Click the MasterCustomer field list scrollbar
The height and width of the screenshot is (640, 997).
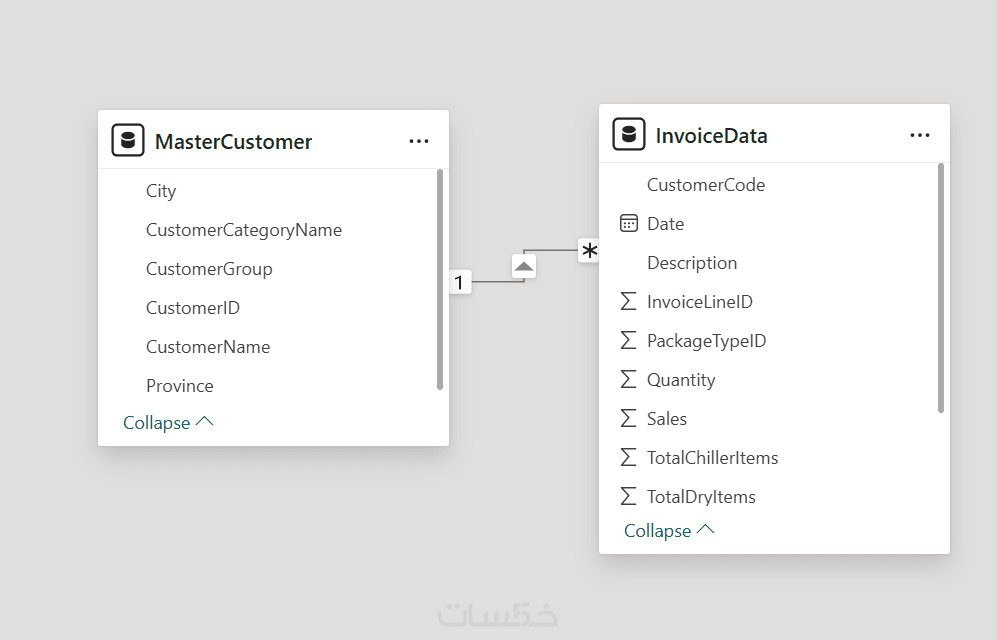tap(440, 280)
